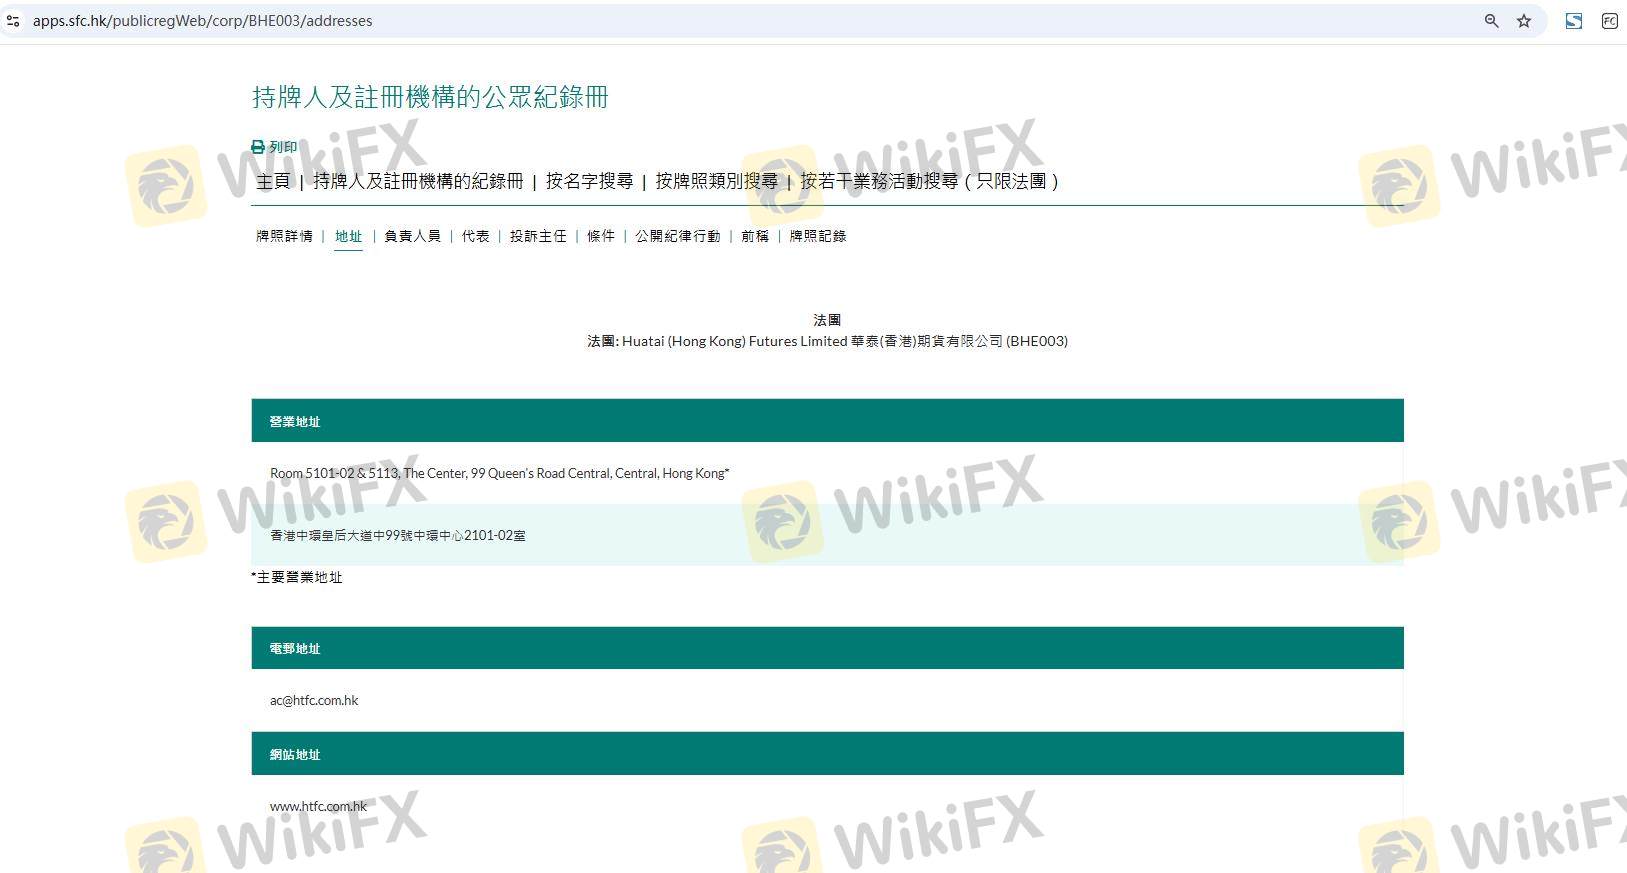Viewport: 1627px width, 873px height.
Task: Click the 列印 print link
Action: pos(283,147)
